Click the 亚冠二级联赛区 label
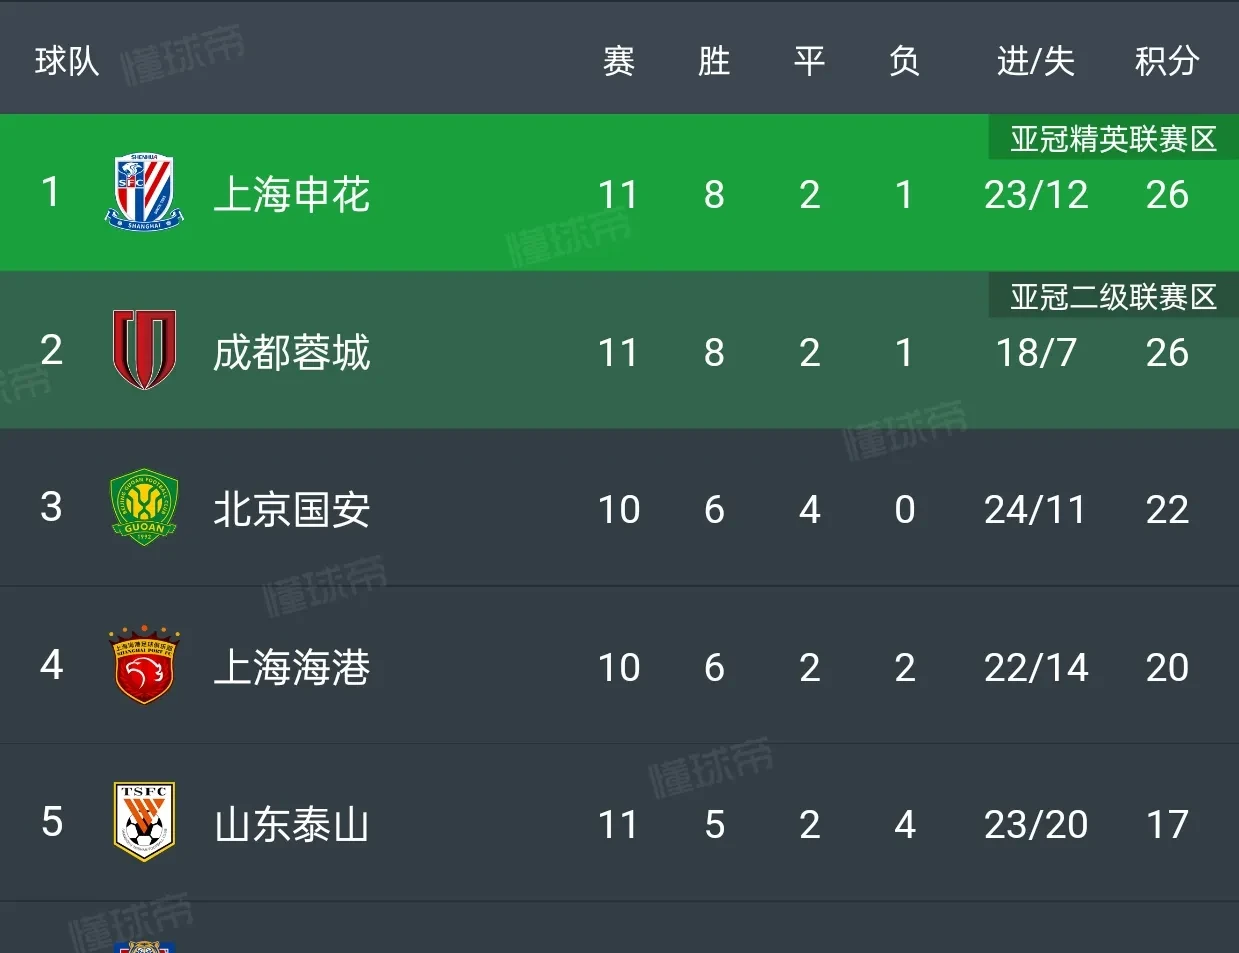The height and width of the screenshot is (953, 1239). click(x=1112, y=296)
